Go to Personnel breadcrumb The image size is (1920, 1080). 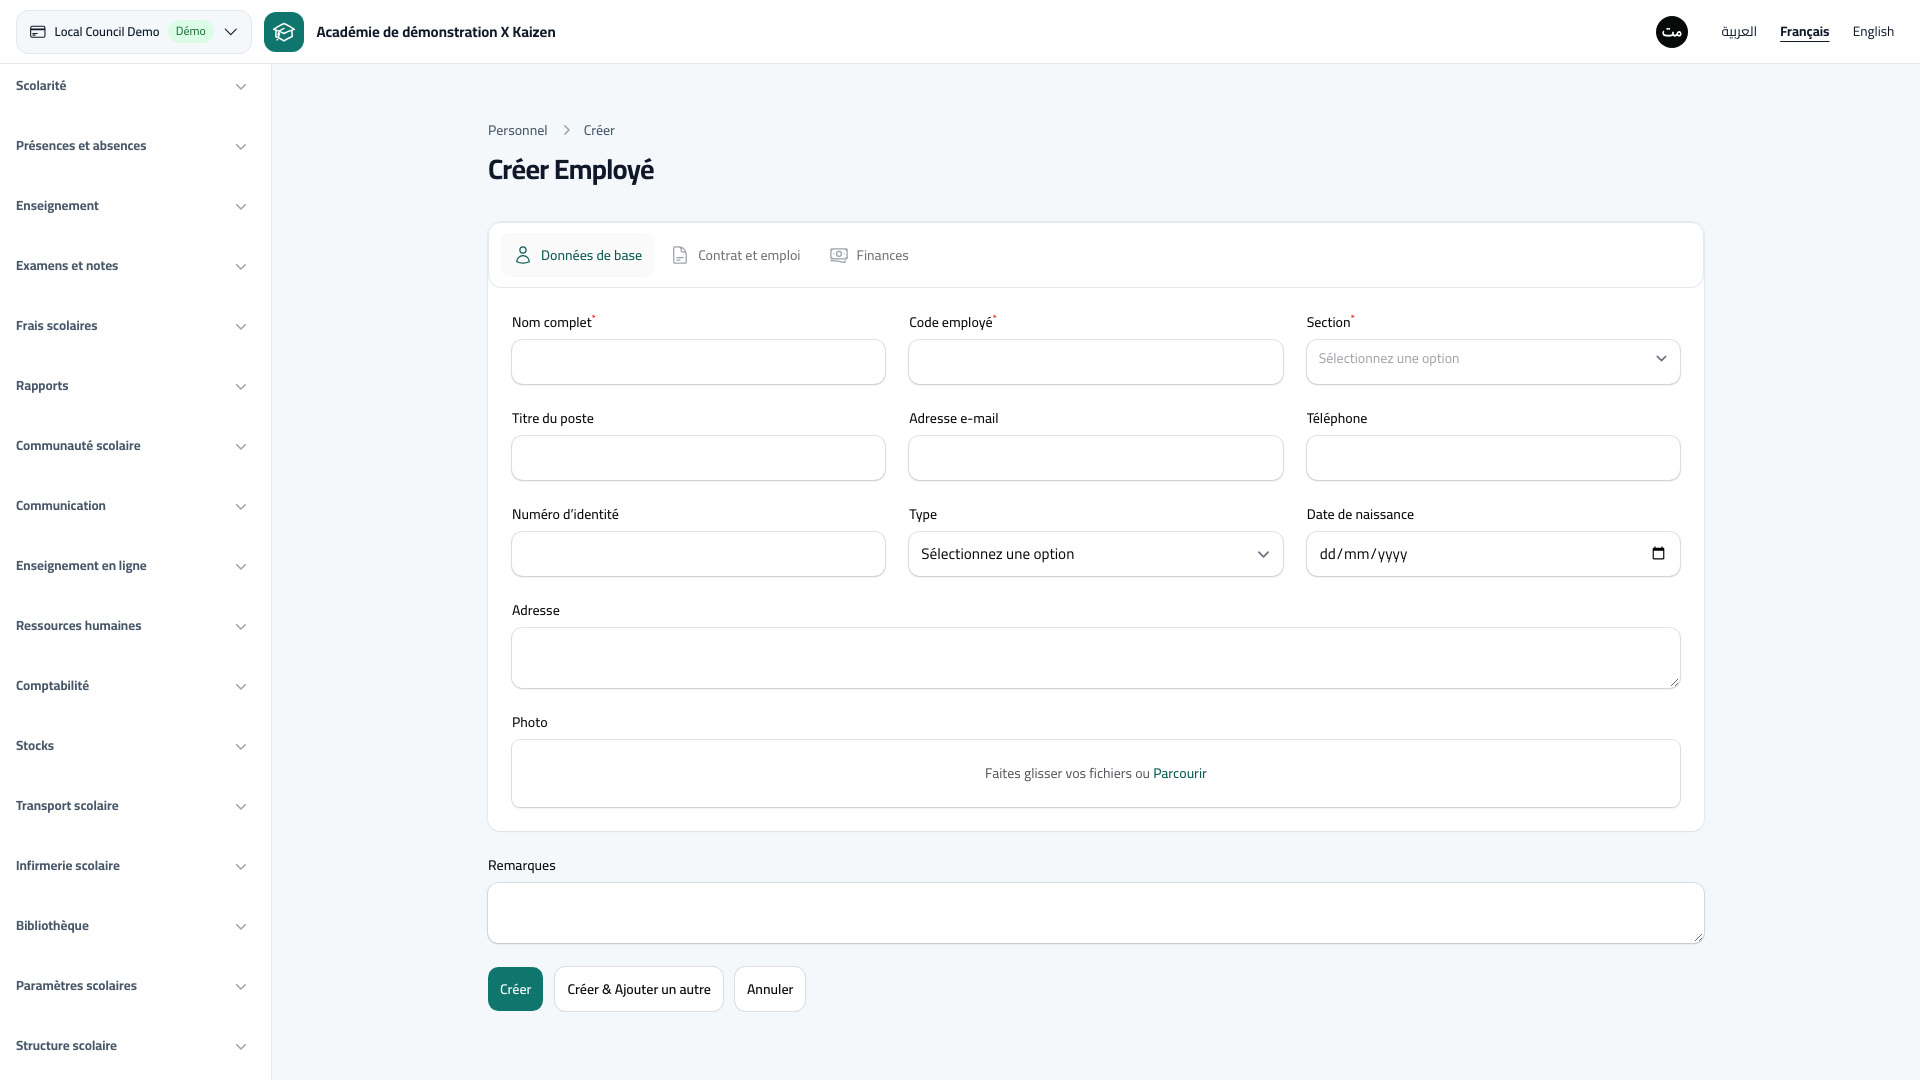point(517,130)
